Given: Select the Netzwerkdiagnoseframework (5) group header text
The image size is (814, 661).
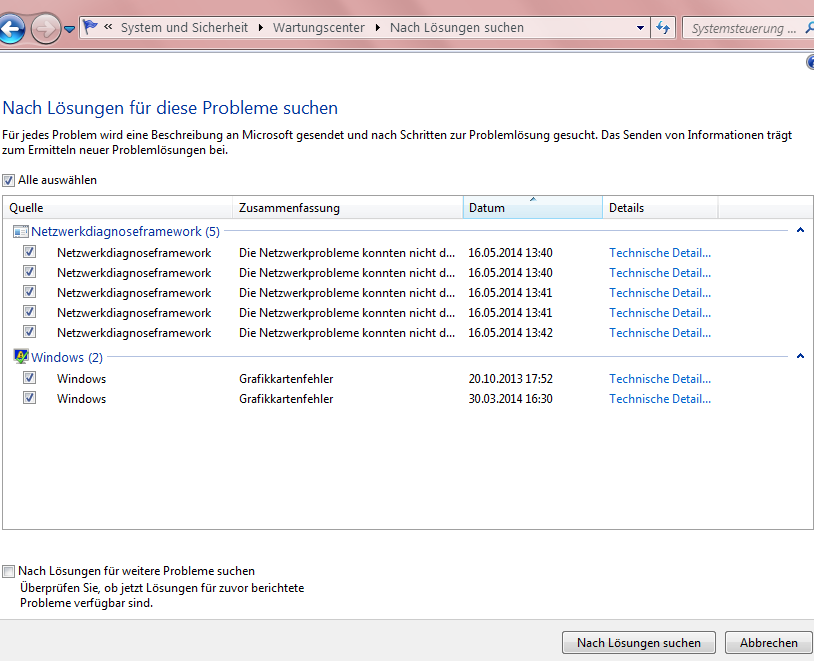Looking at the screenshot, I should pyautogui.click(x=125, y=232).
